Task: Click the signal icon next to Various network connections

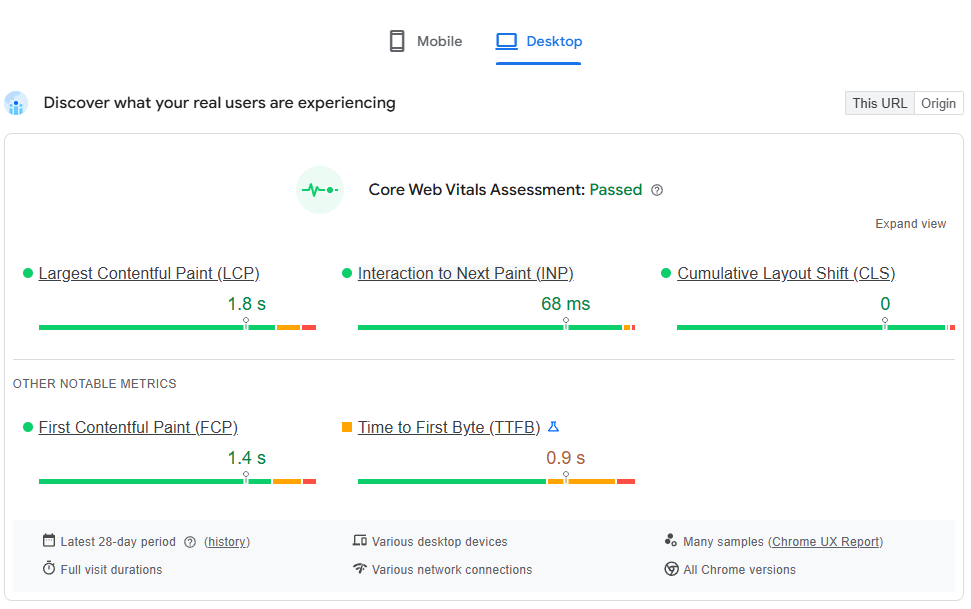Action: [359, 569]
